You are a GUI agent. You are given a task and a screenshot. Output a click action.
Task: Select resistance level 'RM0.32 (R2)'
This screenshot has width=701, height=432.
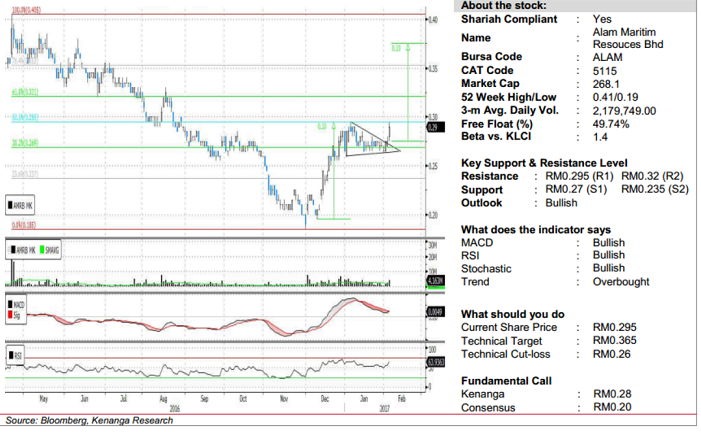(x=652, y=176)
